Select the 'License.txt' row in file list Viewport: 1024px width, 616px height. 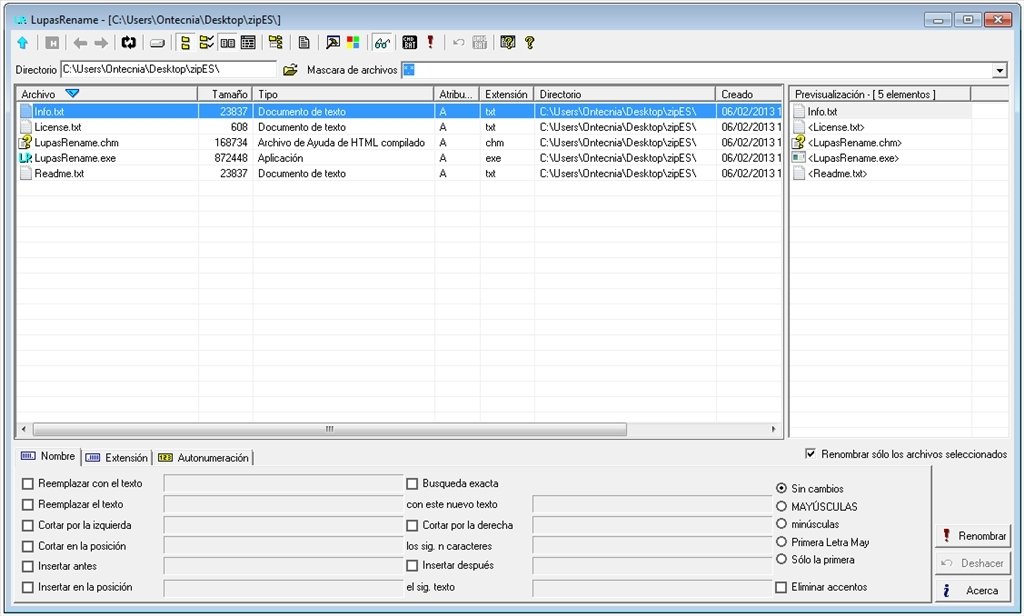(400, 127)
